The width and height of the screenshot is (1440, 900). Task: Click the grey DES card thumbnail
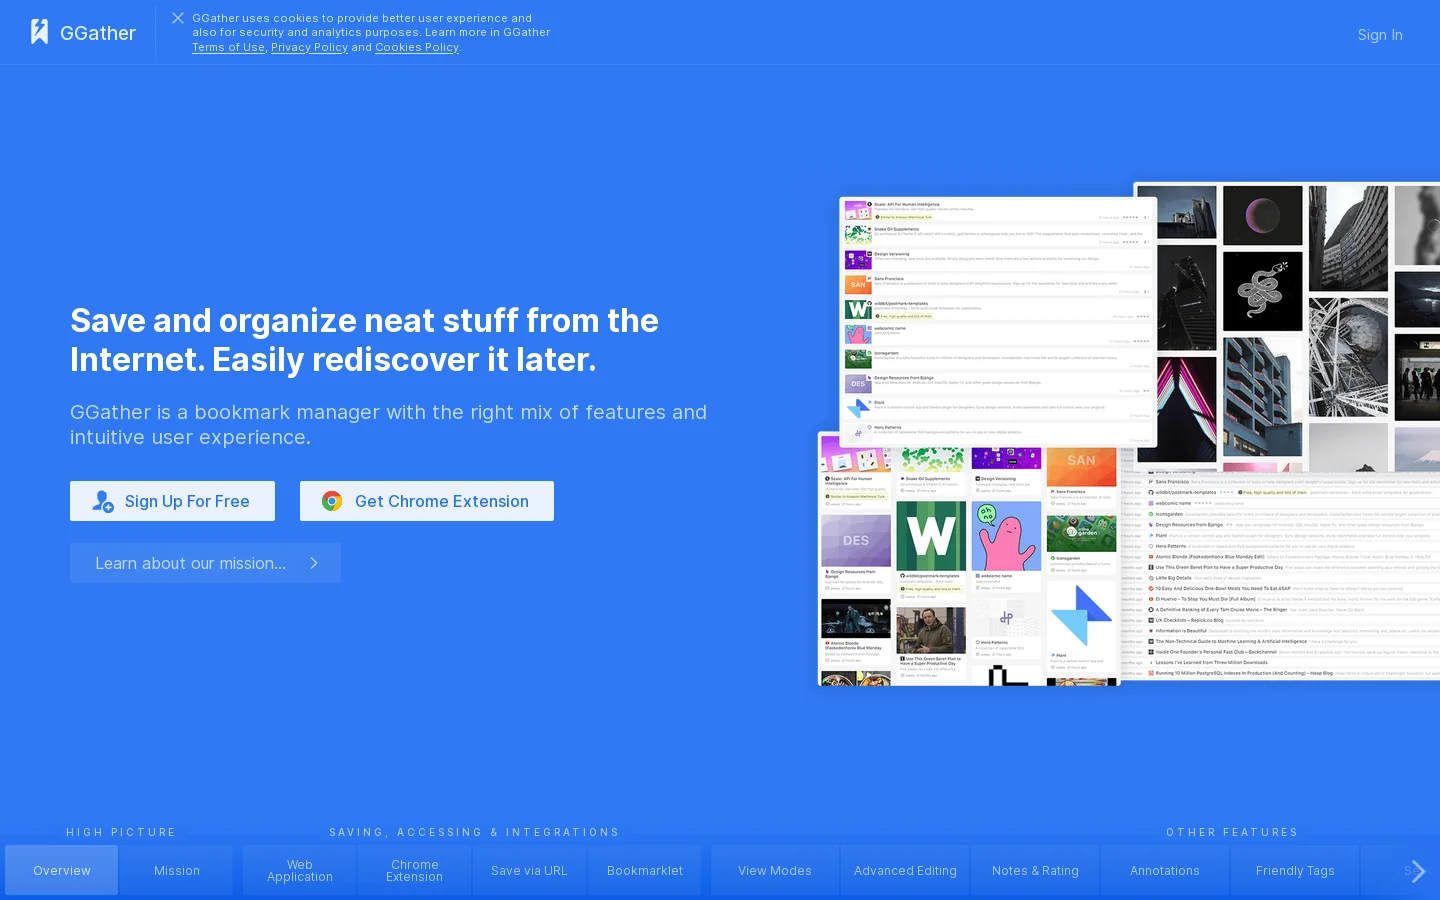click(x=856, y=541)
